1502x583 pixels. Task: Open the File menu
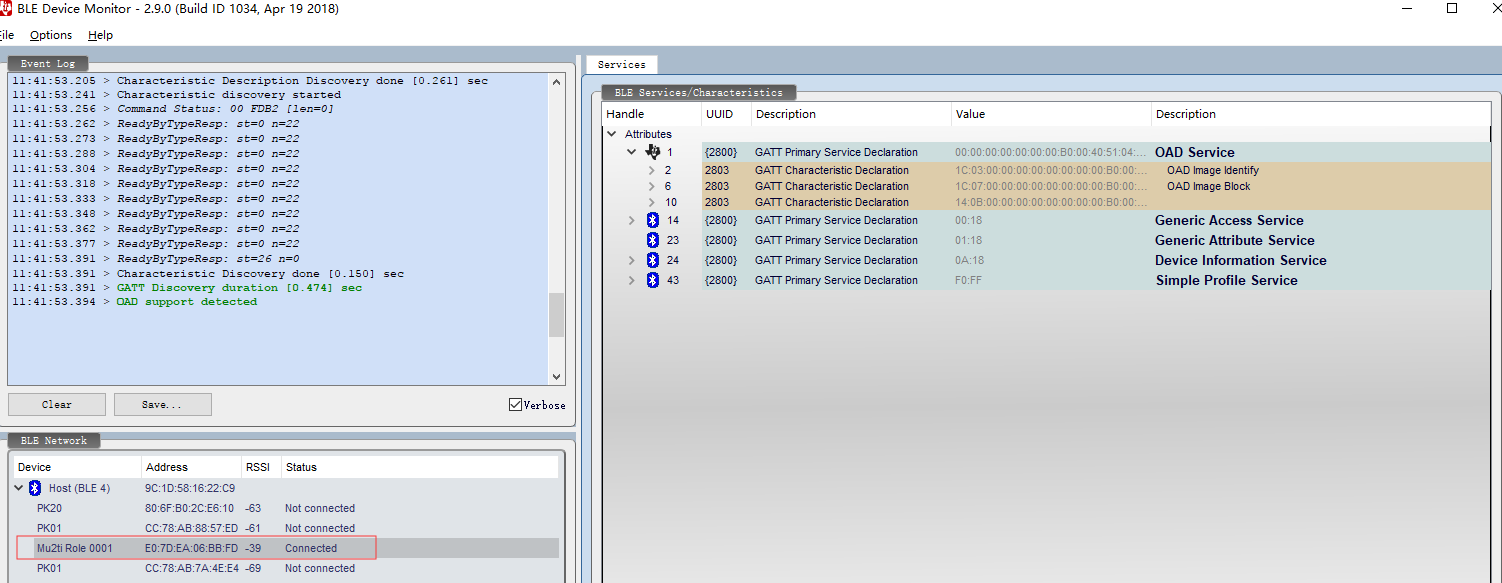6,35
